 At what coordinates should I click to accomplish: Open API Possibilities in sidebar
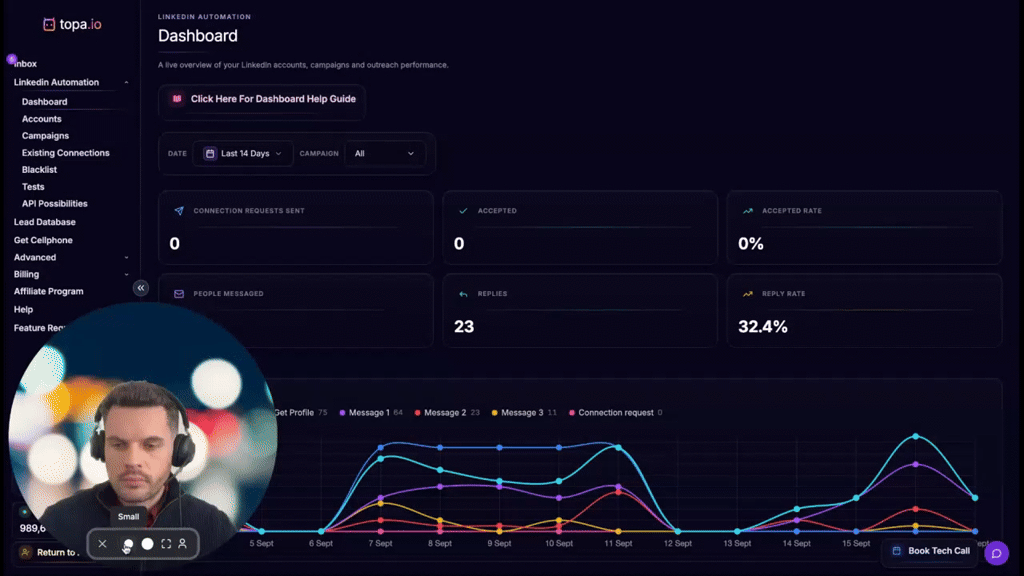54,204
